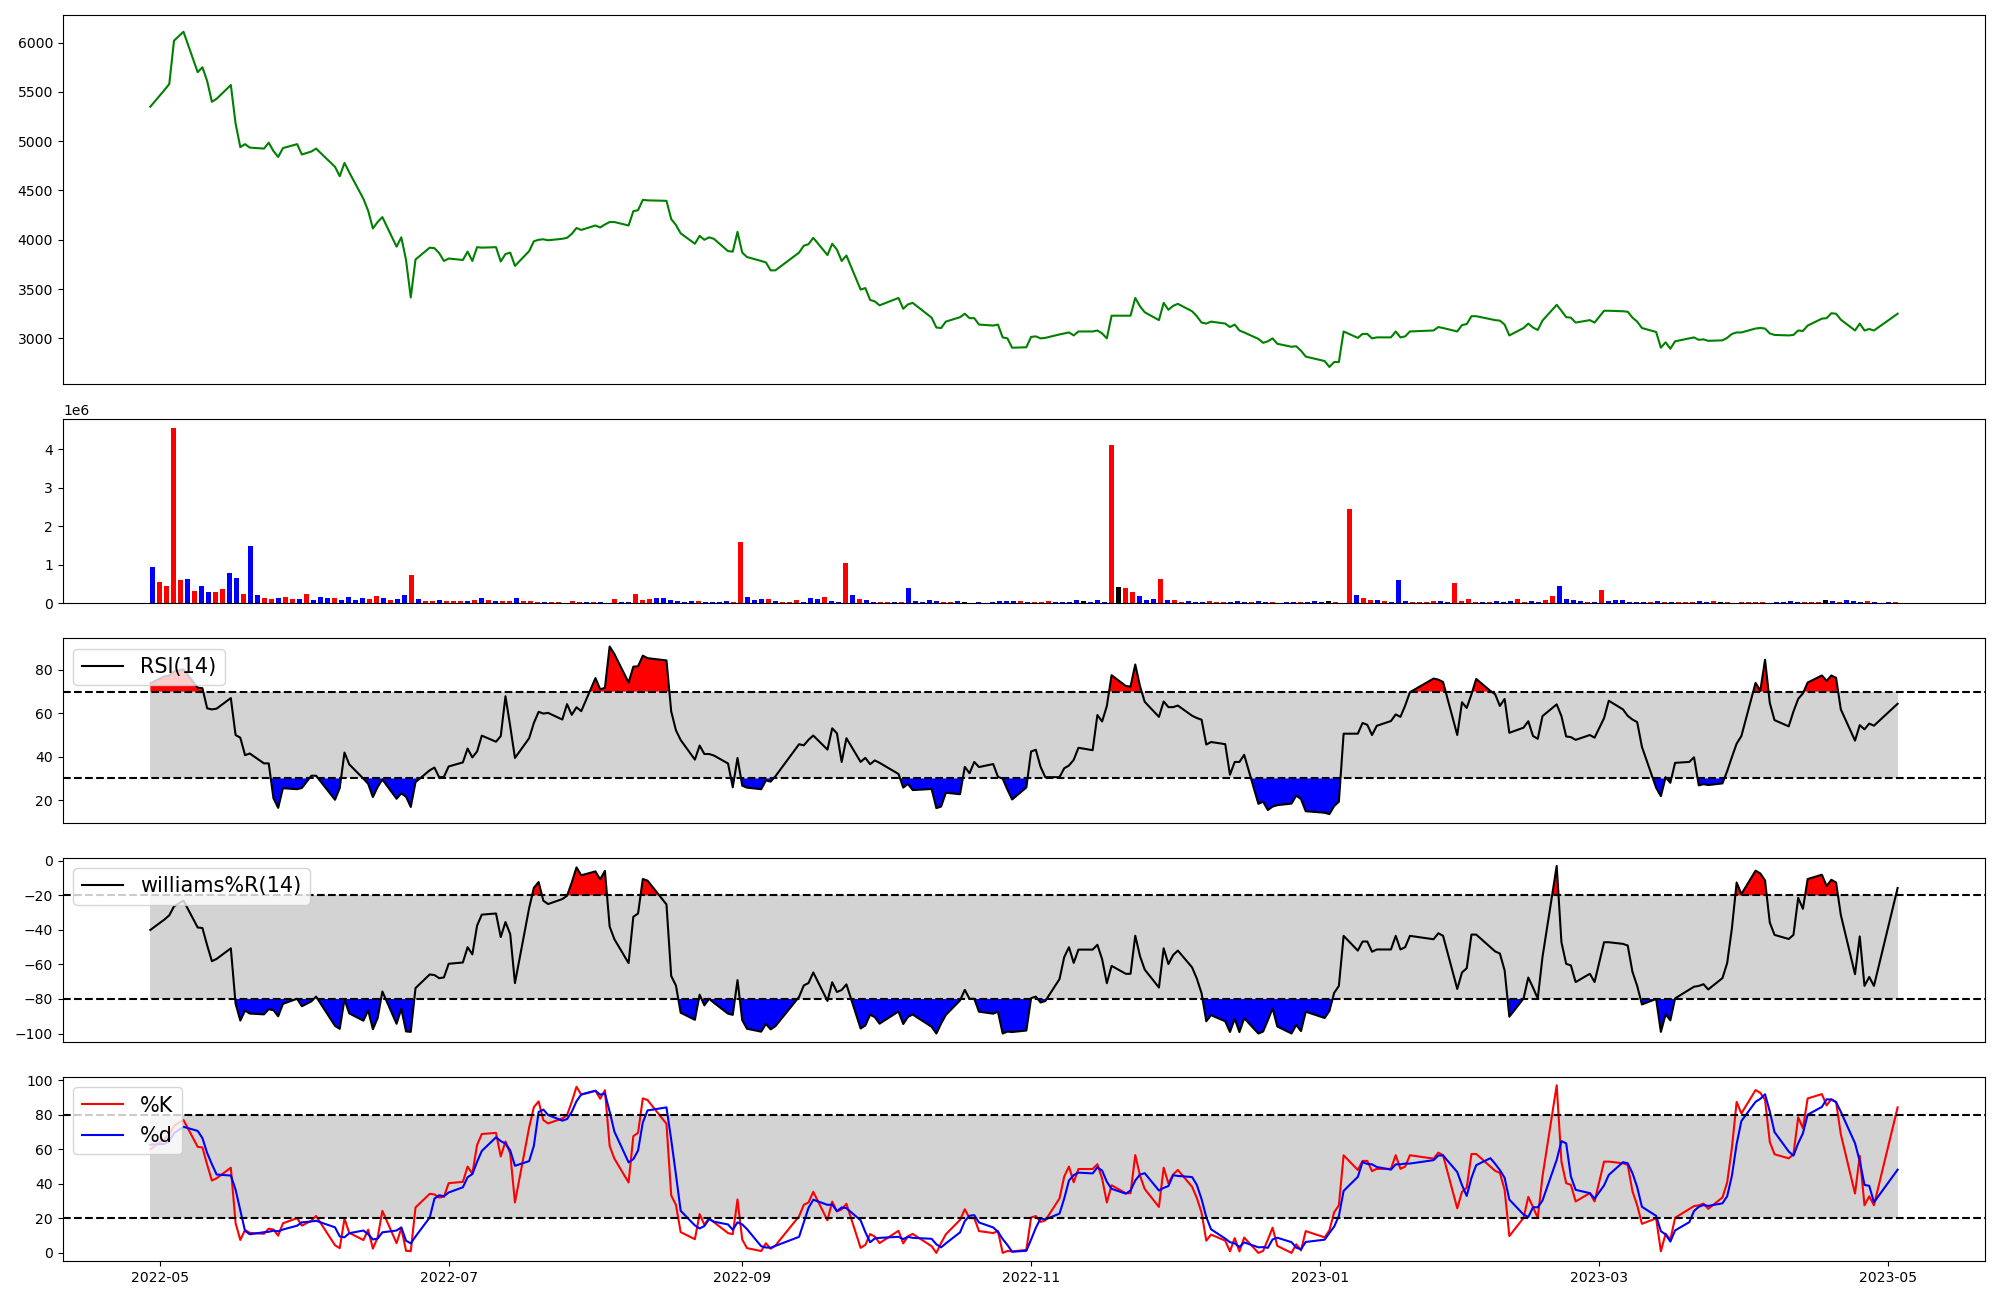
Task: Click tall red volume bar in mid-November 2022
Action: pyautogui.click(x=1111, y=524)
